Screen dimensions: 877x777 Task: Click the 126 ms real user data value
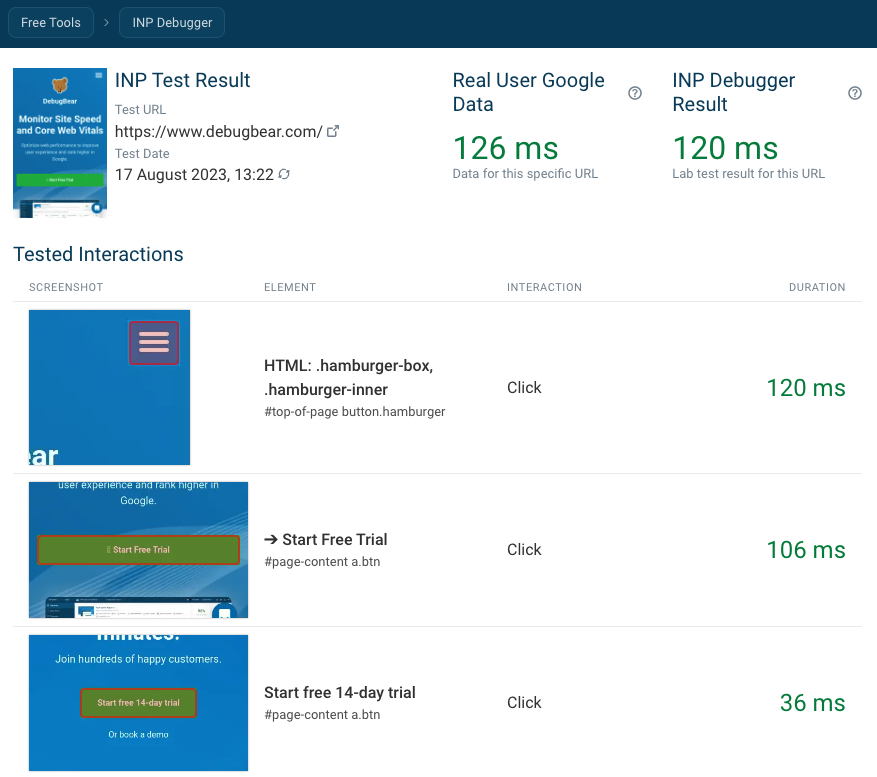click(x=504, y=149)
